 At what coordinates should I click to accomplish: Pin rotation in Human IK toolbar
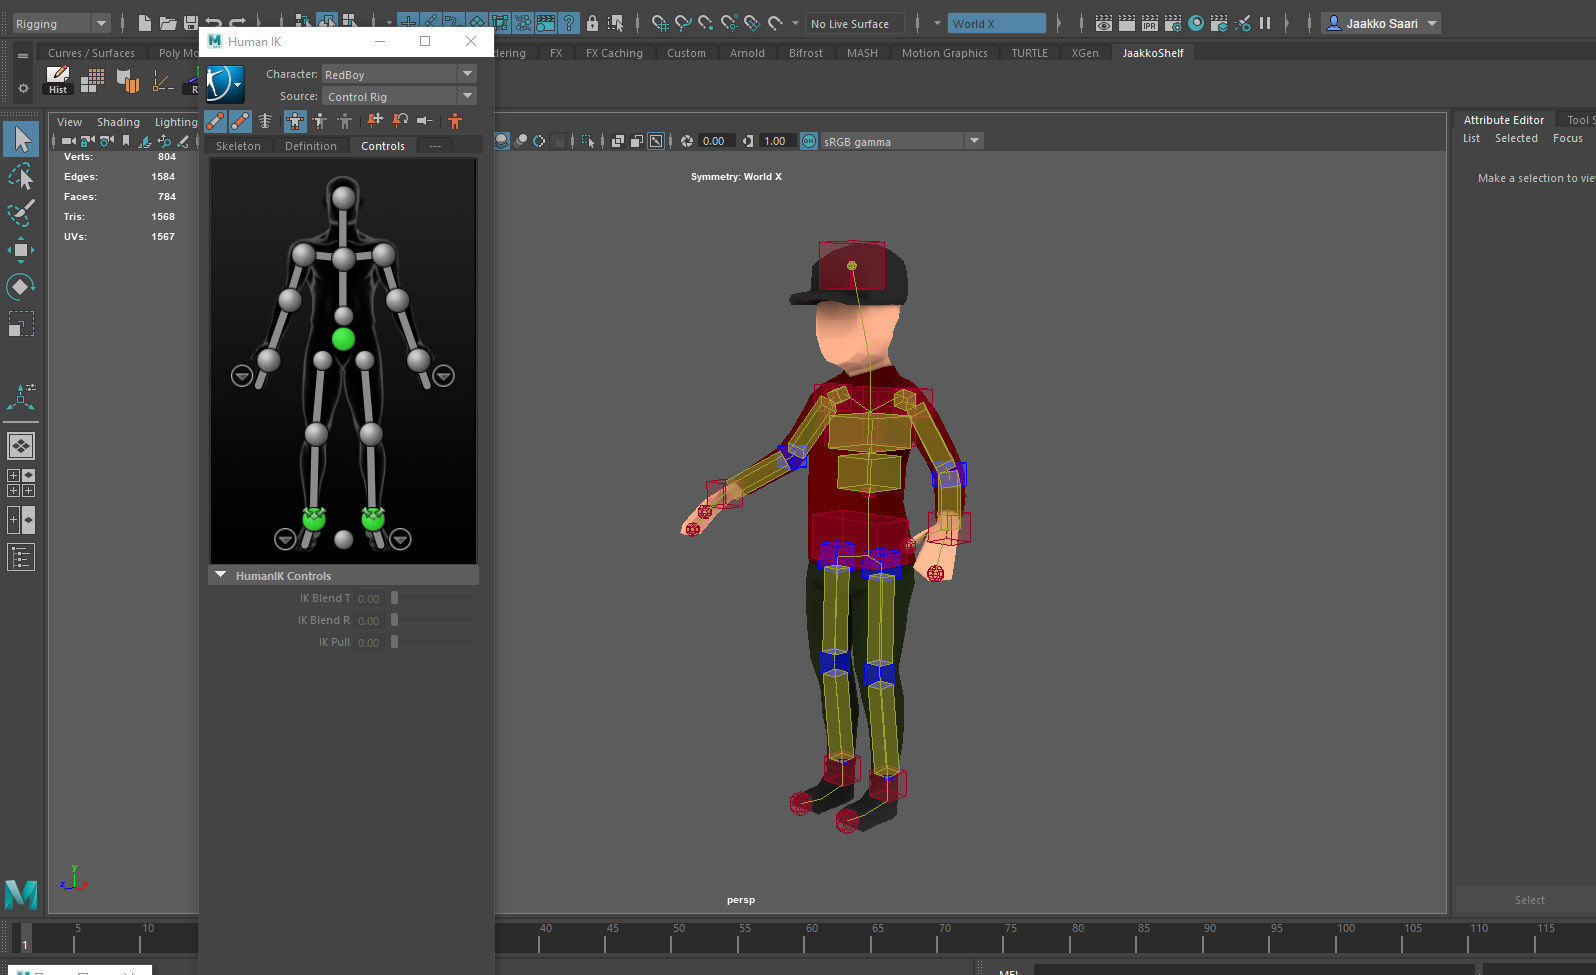[x=400, y=121]
